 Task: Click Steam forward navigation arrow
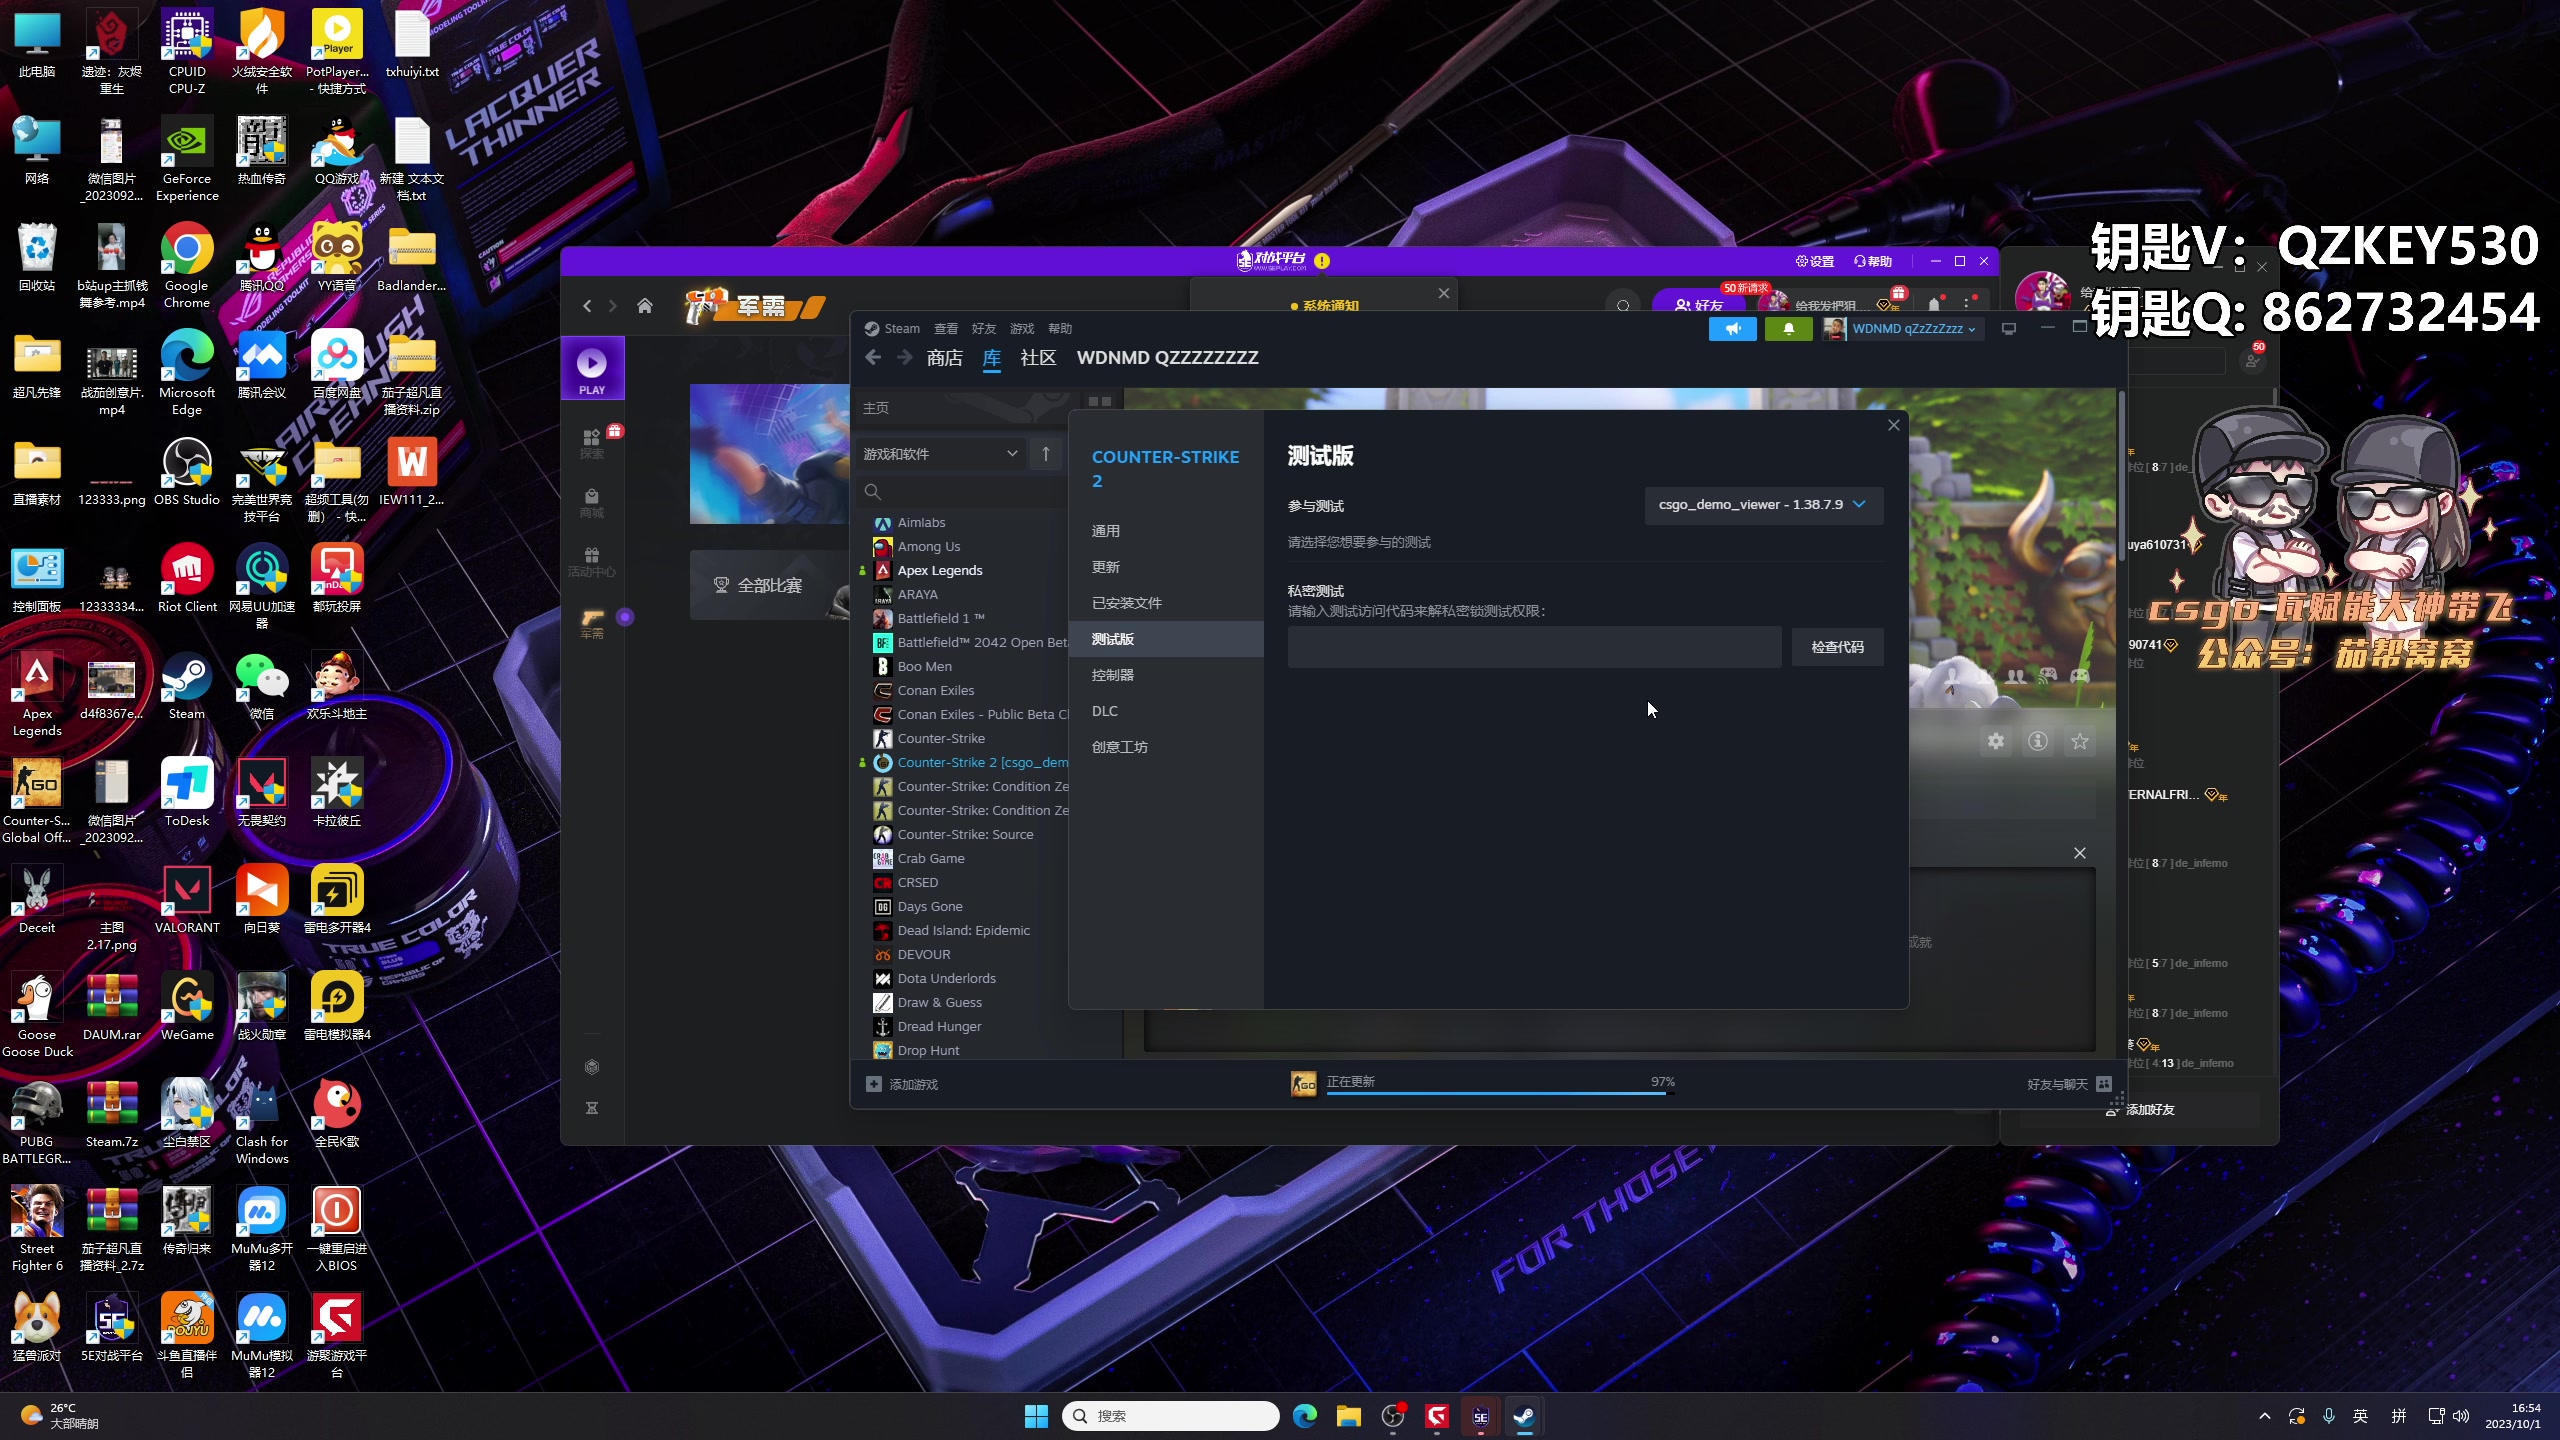(904, 358)
